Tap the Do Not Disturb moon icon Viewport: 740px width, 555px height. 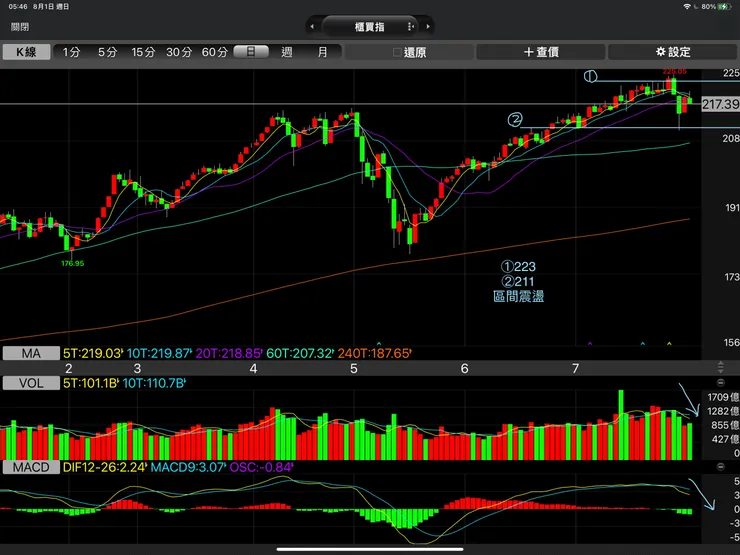point(696,7)
